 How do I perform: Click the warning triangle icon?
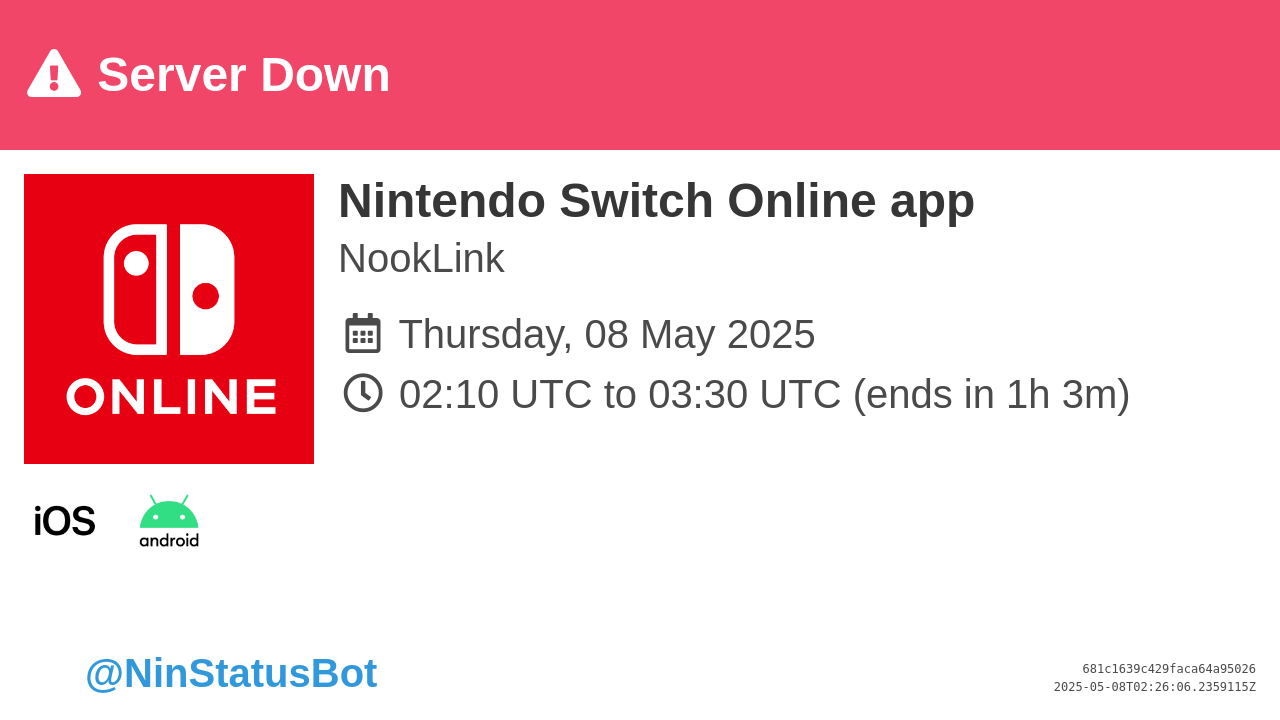(54, 74)
